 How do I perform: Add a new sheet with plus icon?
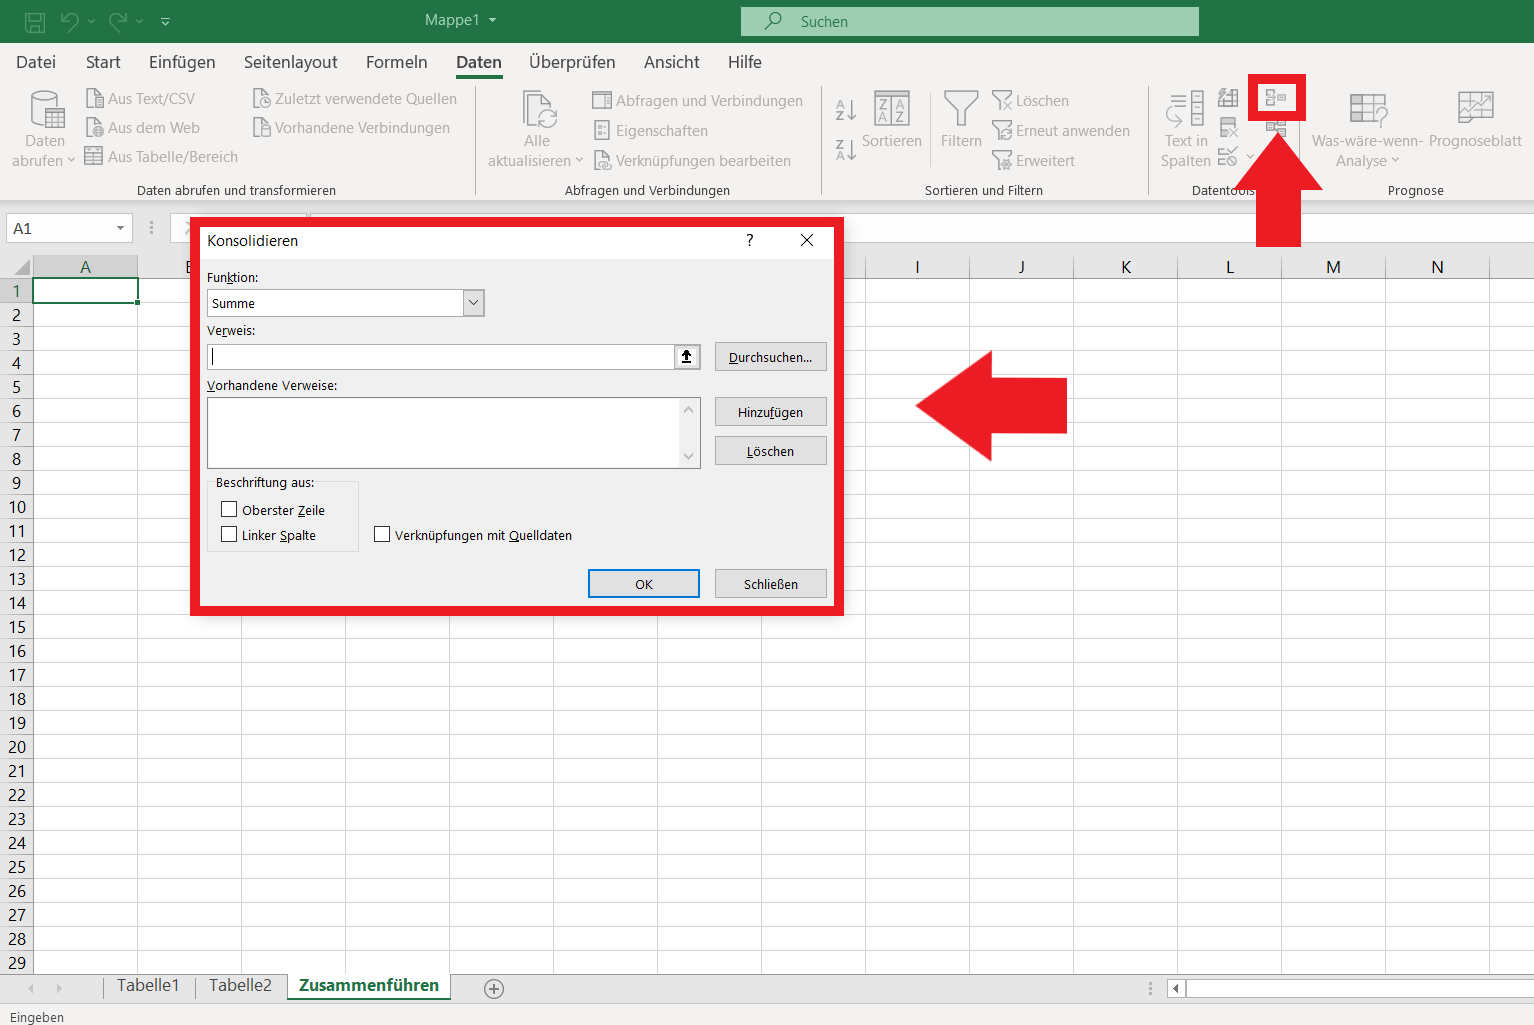click(x=494, y=989)
